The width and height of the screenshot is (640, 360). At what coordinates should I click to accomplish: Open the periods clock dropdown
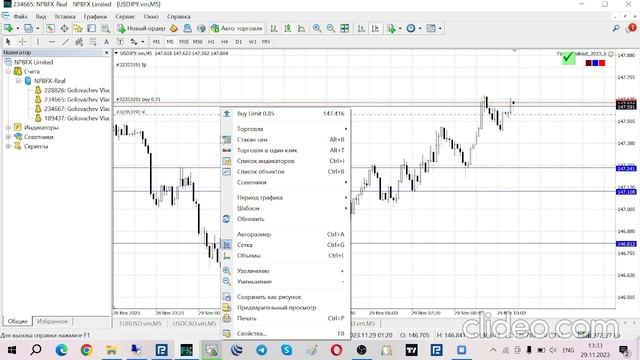coord(413,28)
